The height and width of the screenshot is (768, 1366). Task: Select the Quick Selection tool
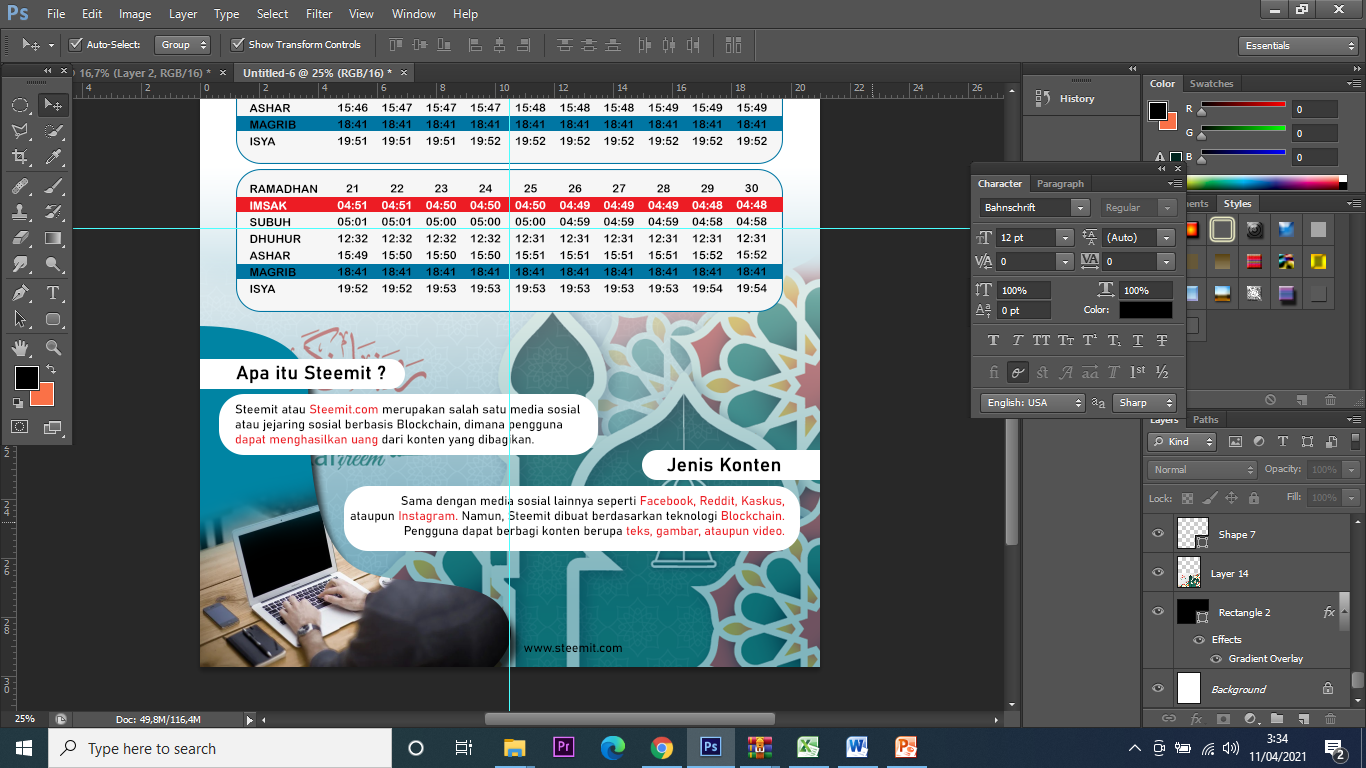[53, 131]
